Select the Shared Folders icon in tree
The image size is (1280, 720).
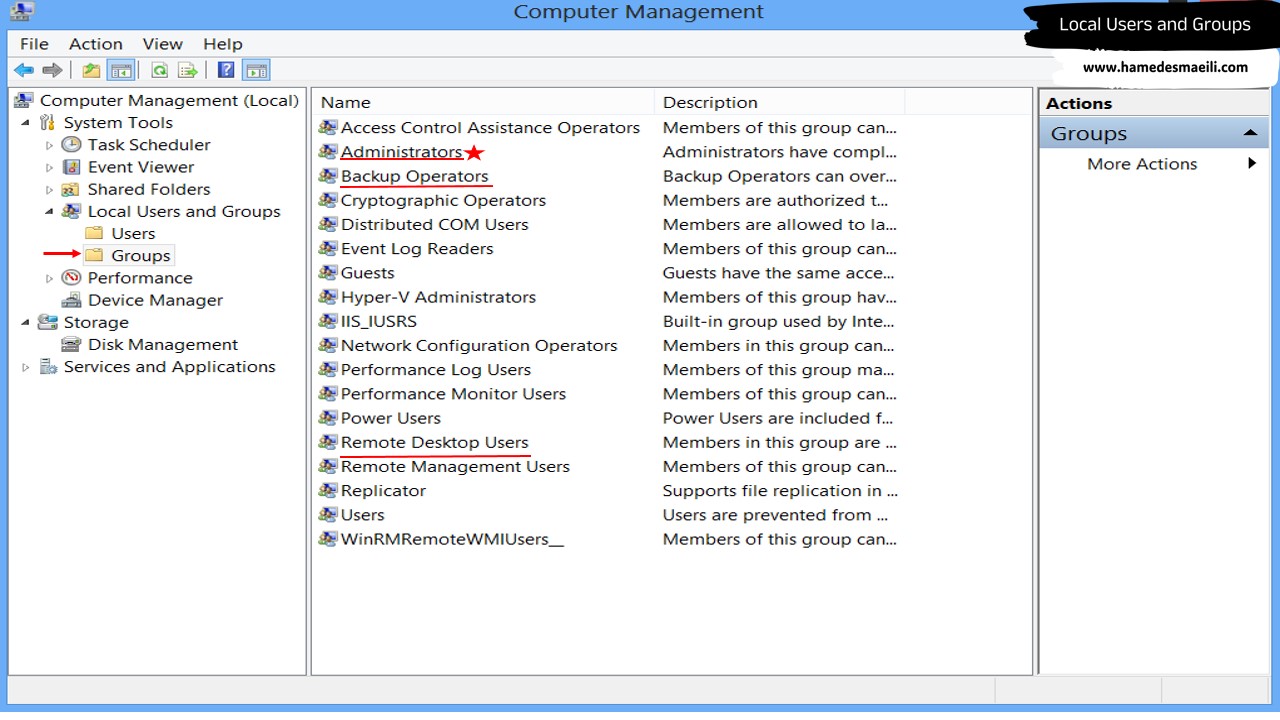71,189
